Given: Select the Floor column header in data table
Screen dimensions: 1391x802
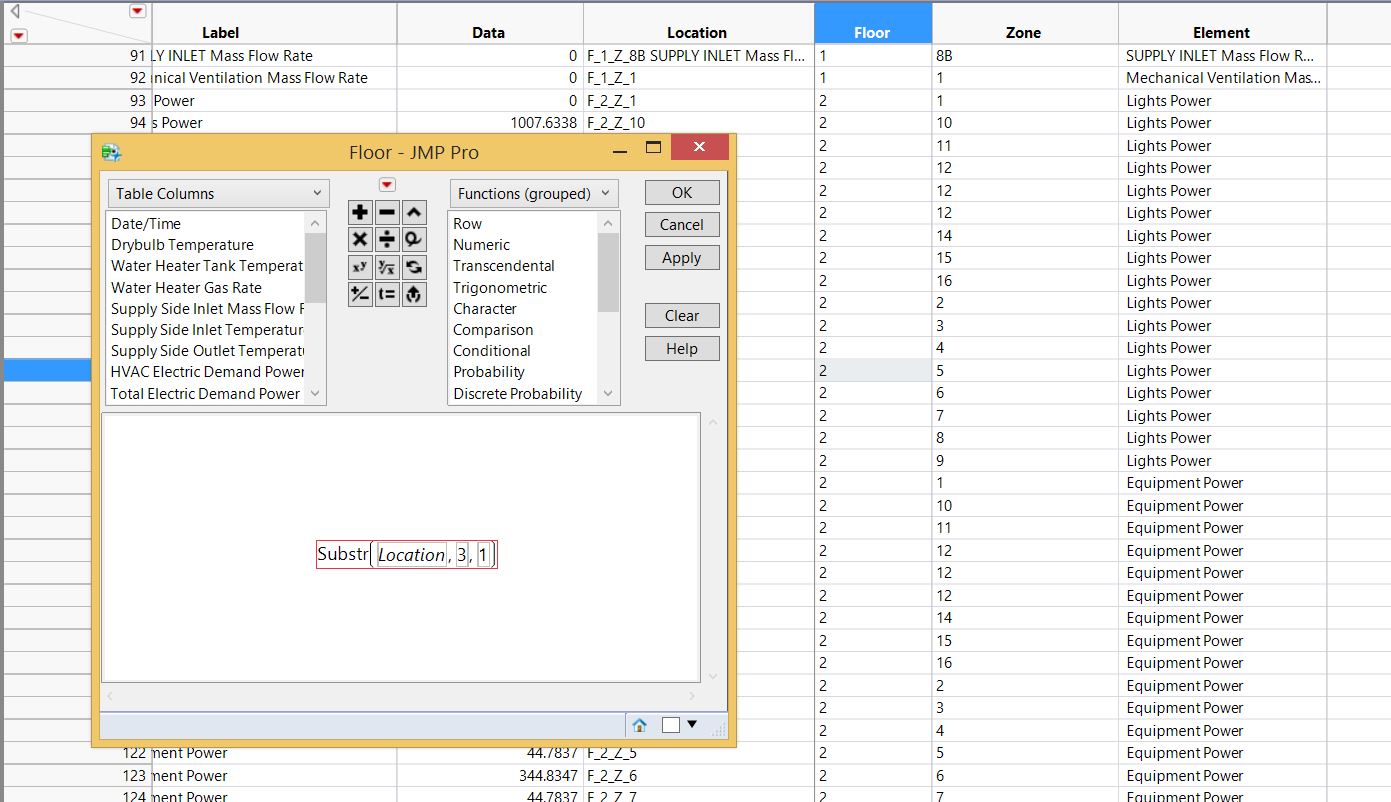Looking at the screenshot, I should pyautogui.click(x=872, y=23).
